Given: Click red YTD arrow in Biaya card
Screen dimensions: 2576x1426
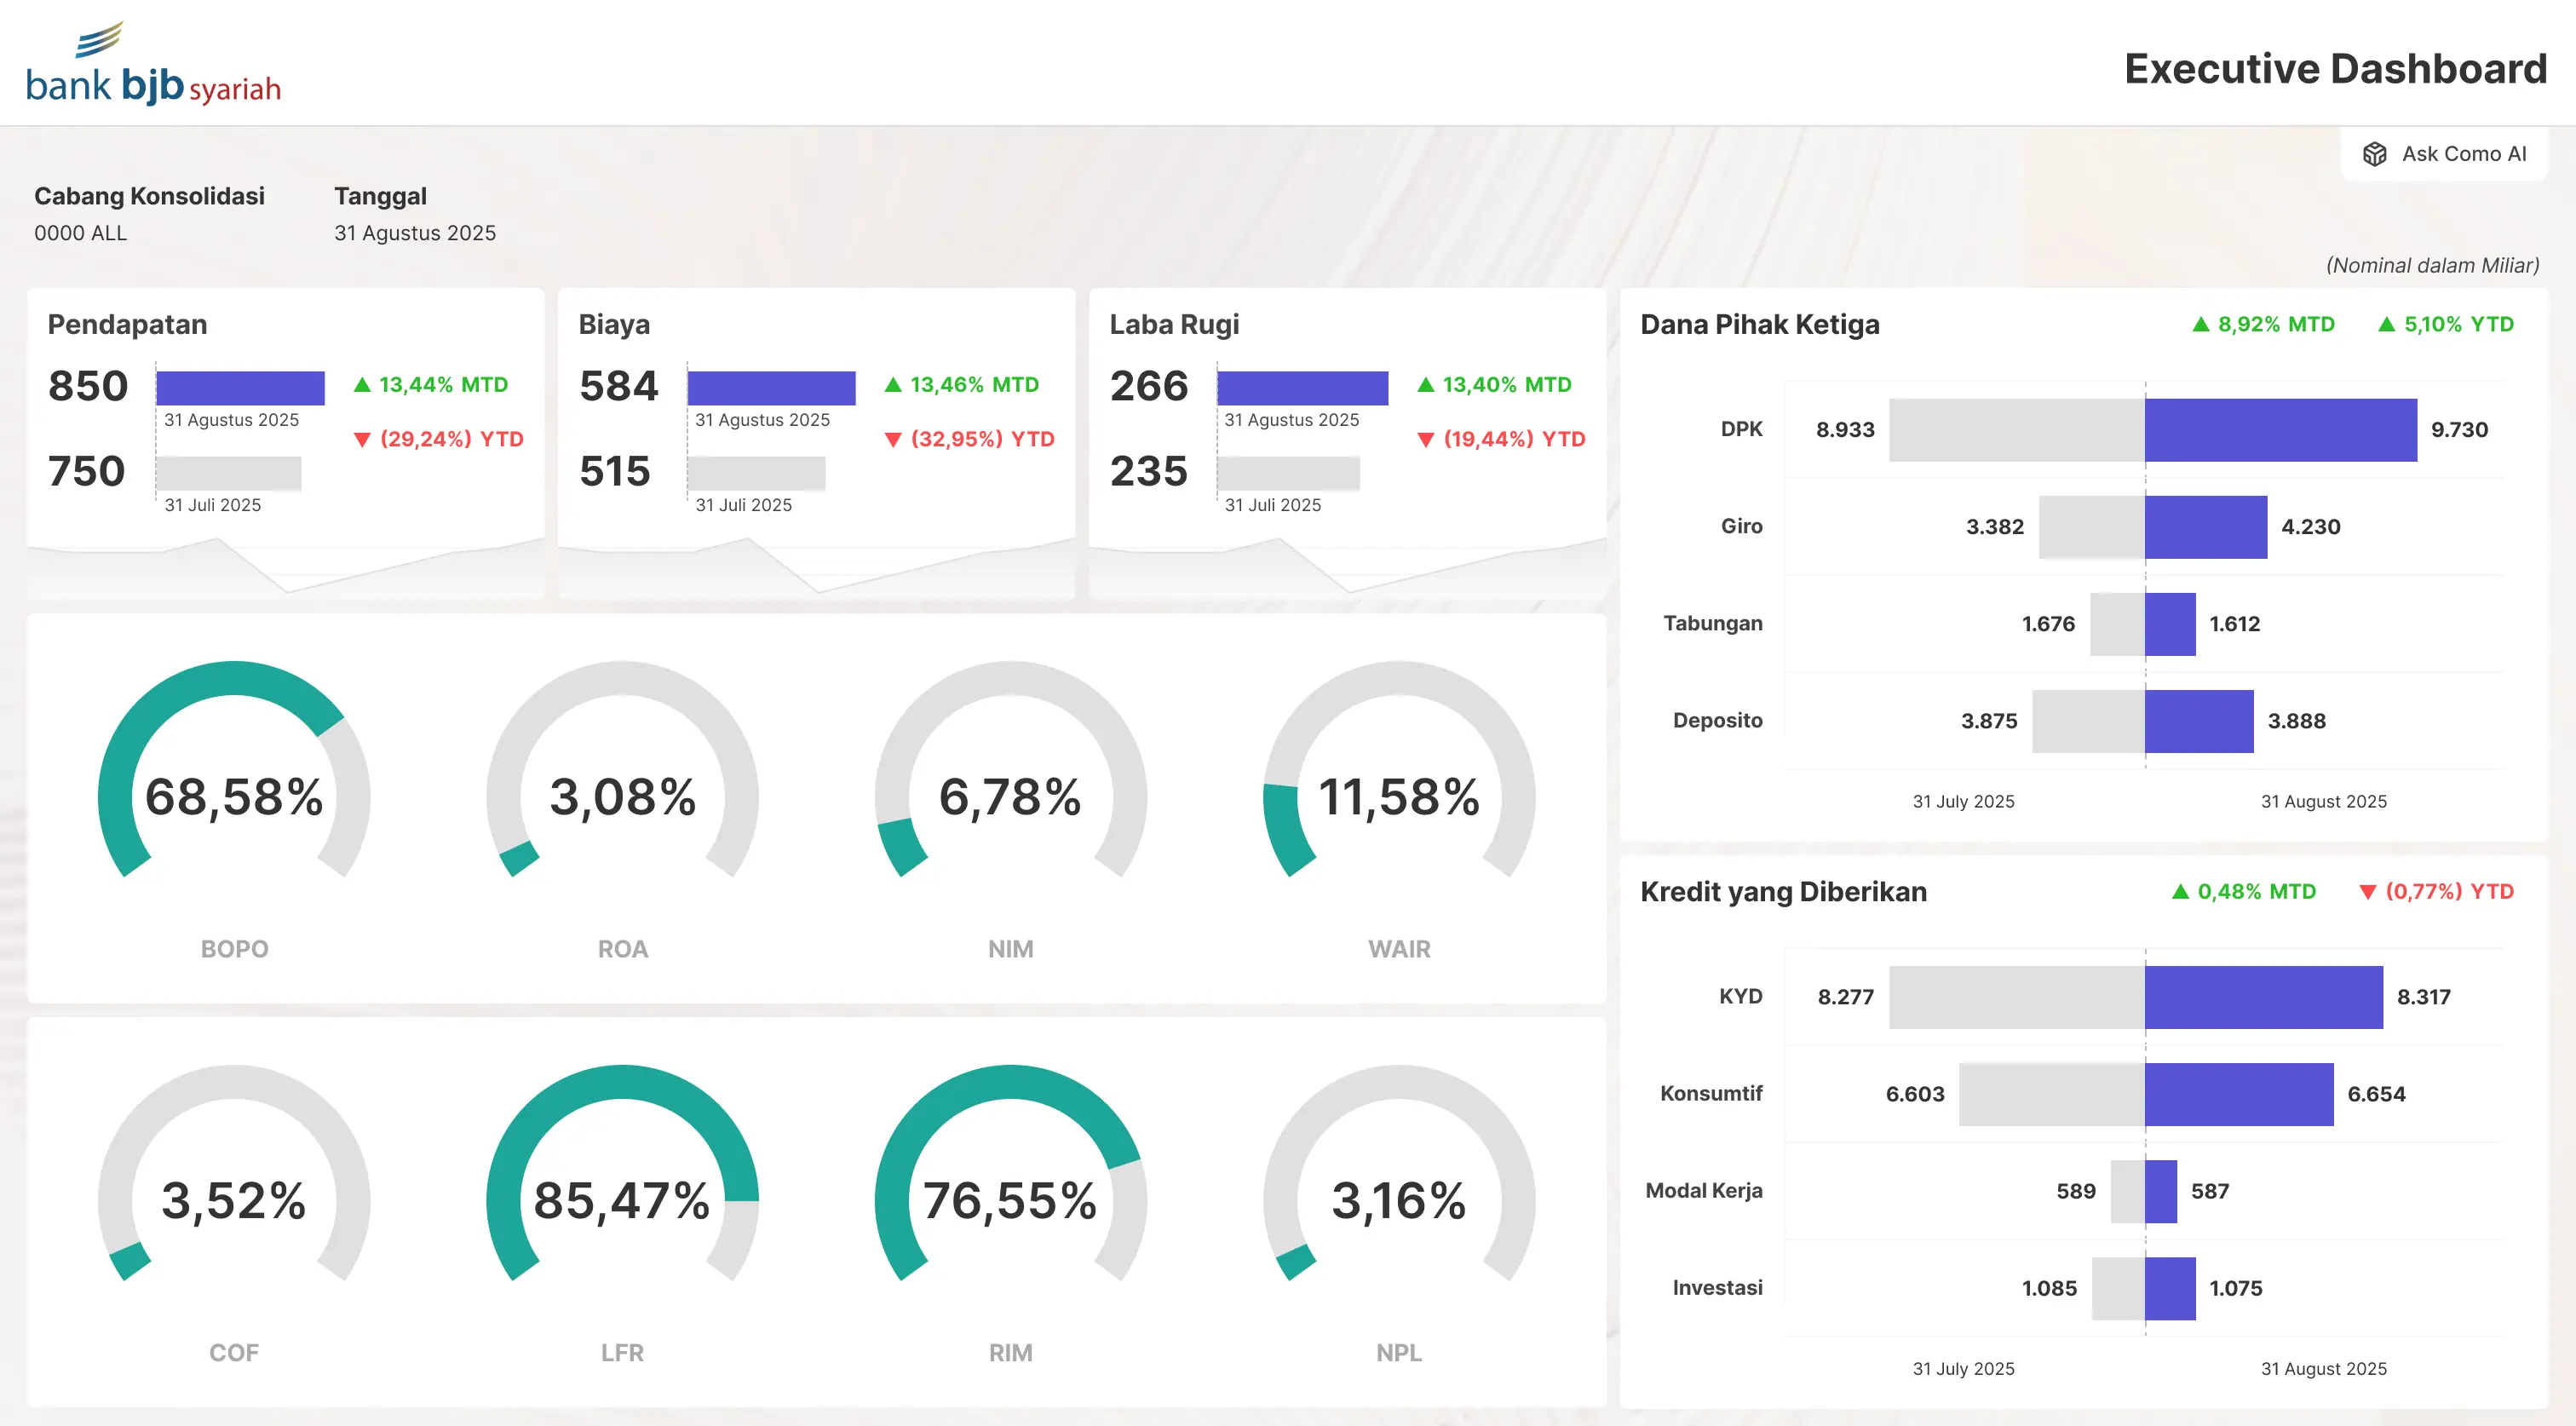Looking at the screenshot, I should click(893, 440).
